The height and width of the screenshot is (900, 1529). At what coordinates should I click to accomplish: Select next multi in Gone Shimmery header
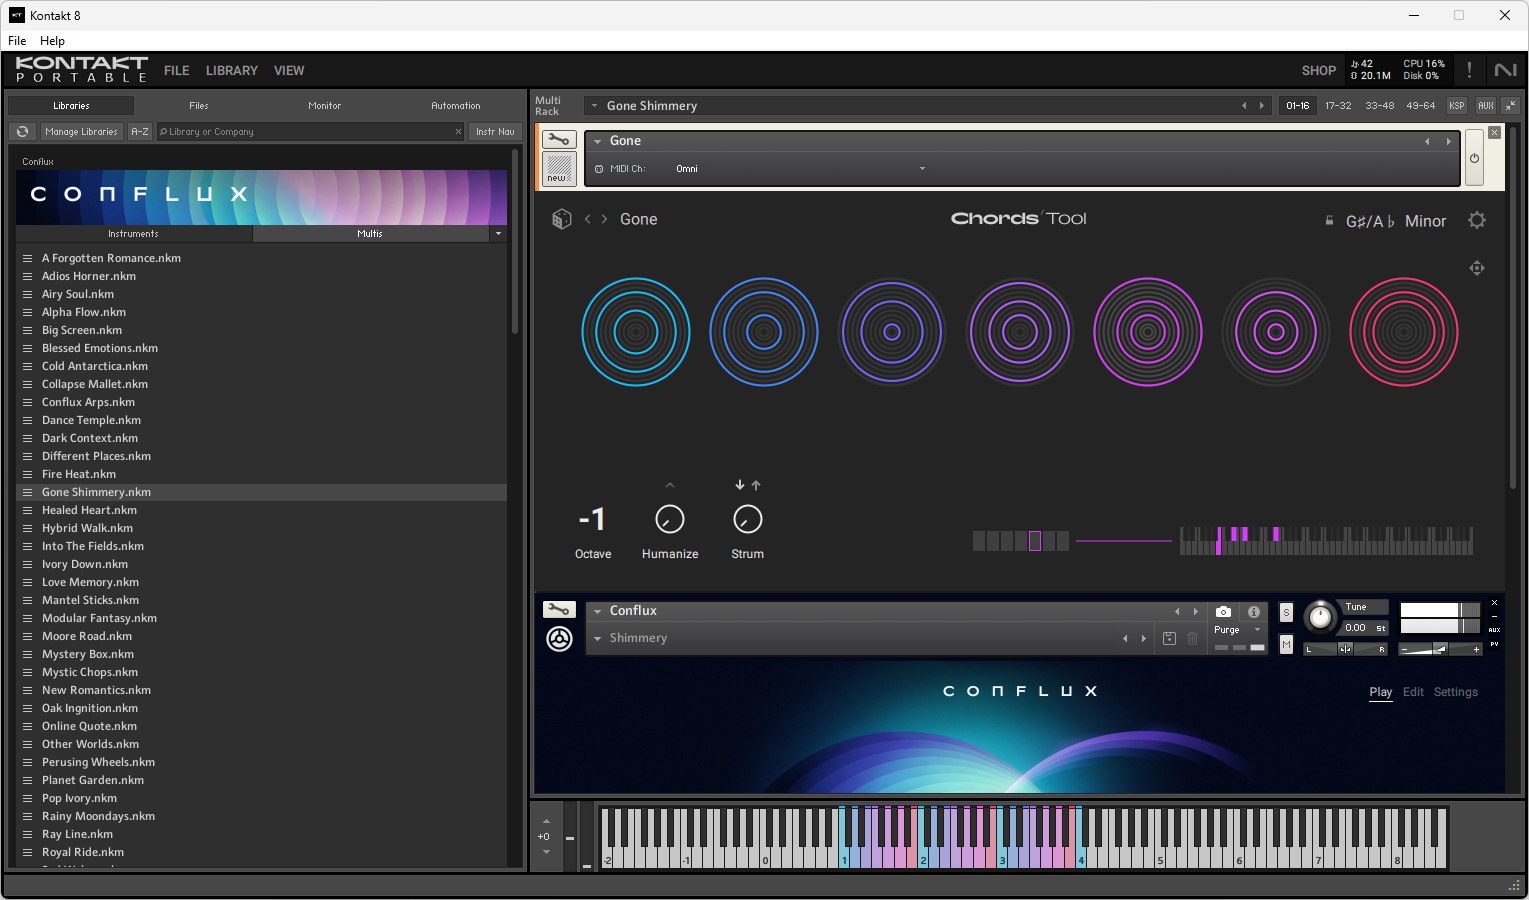(x=1261, y=105)
